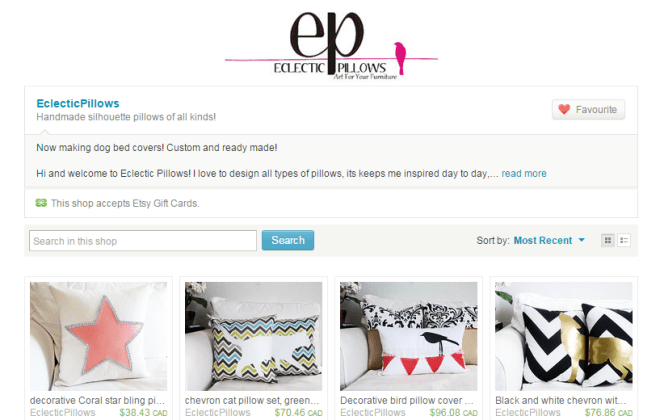Image resolution: width=660 pixels, height=420 pixels.
Task: Open EclecticPillows shop name link
Action: click(x=78, y=104)
